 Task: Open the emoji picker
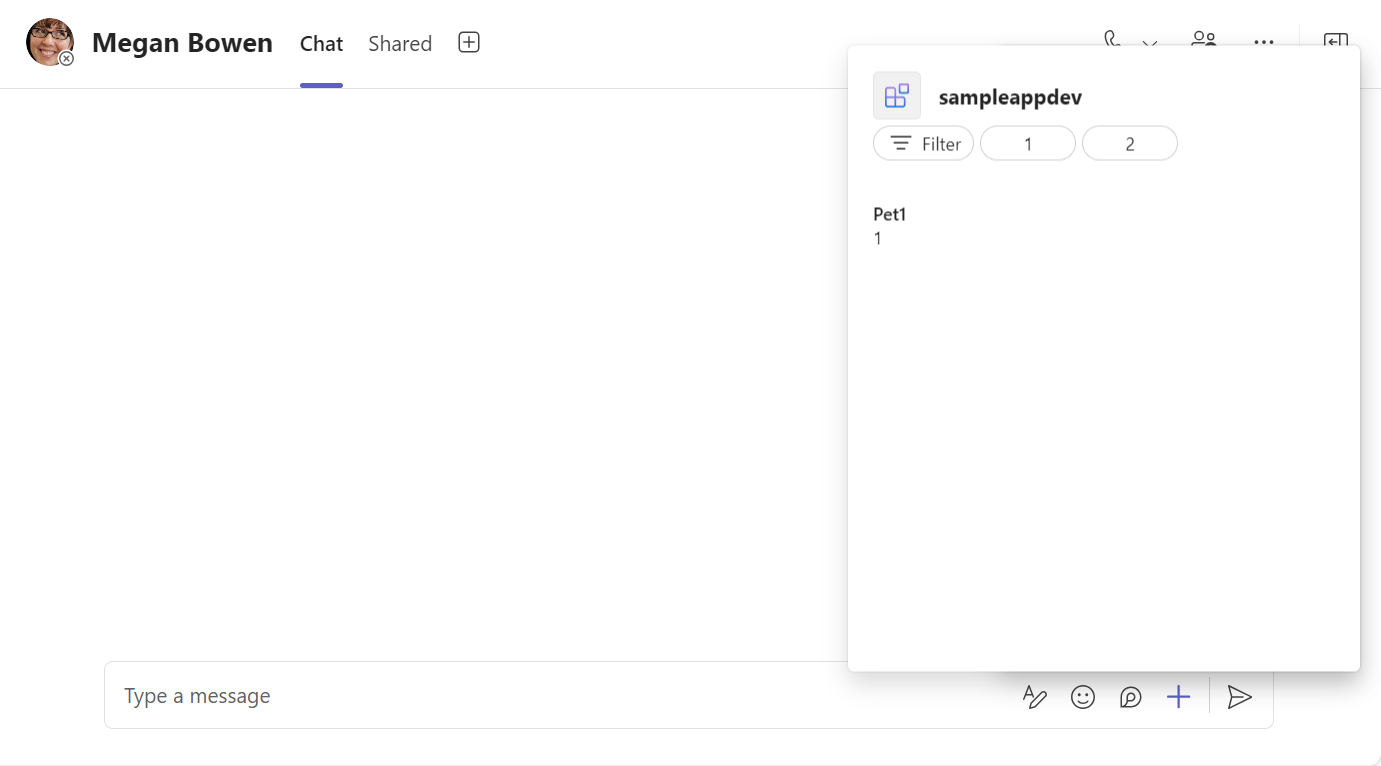tap(1083, 696)
